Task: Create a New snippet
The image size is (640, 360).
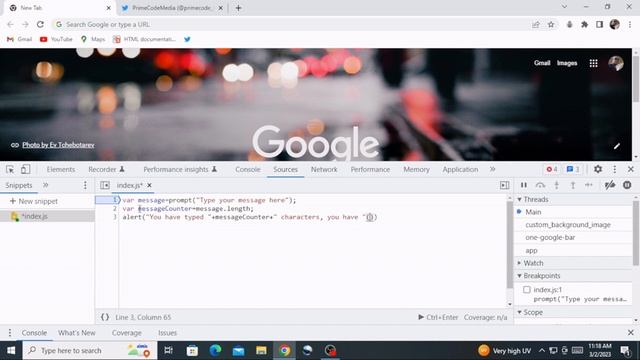Action: pyautogui.click(x=33, y=201)
